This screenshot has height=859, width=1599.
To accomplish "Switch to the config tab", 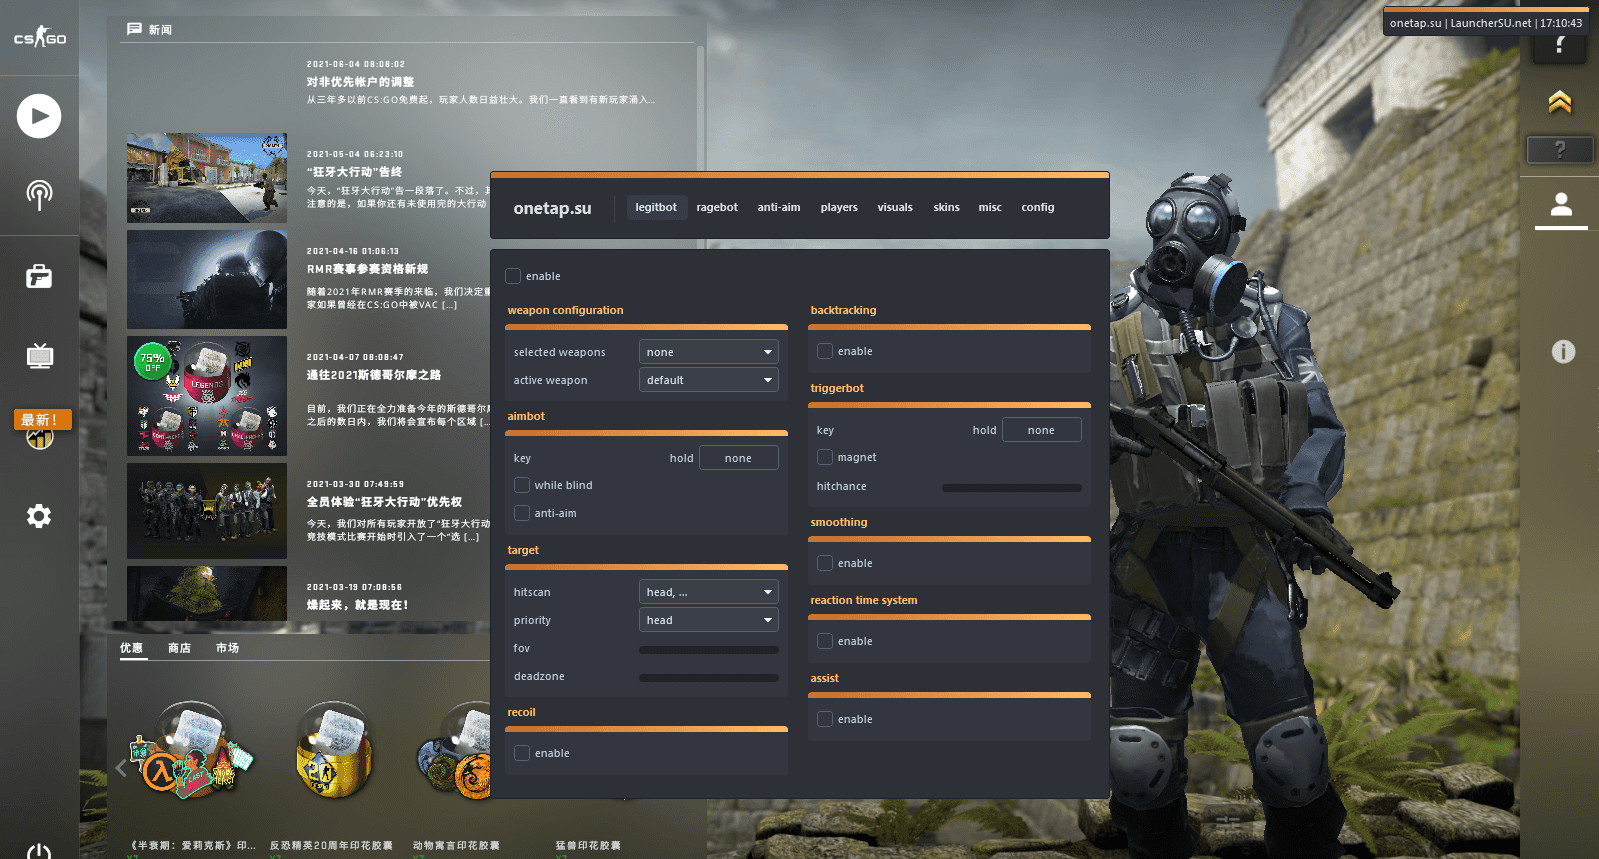I will click(1038, 207).
